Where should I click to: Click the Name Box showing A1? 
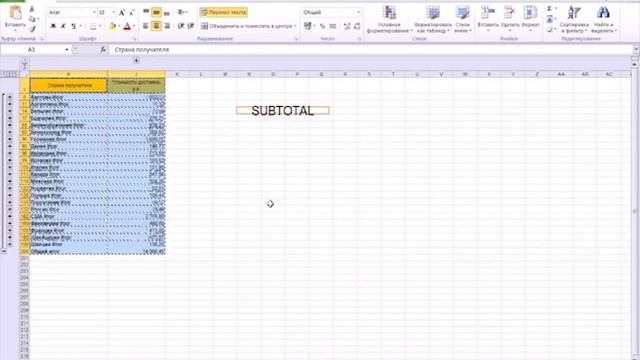coord(32,49)
